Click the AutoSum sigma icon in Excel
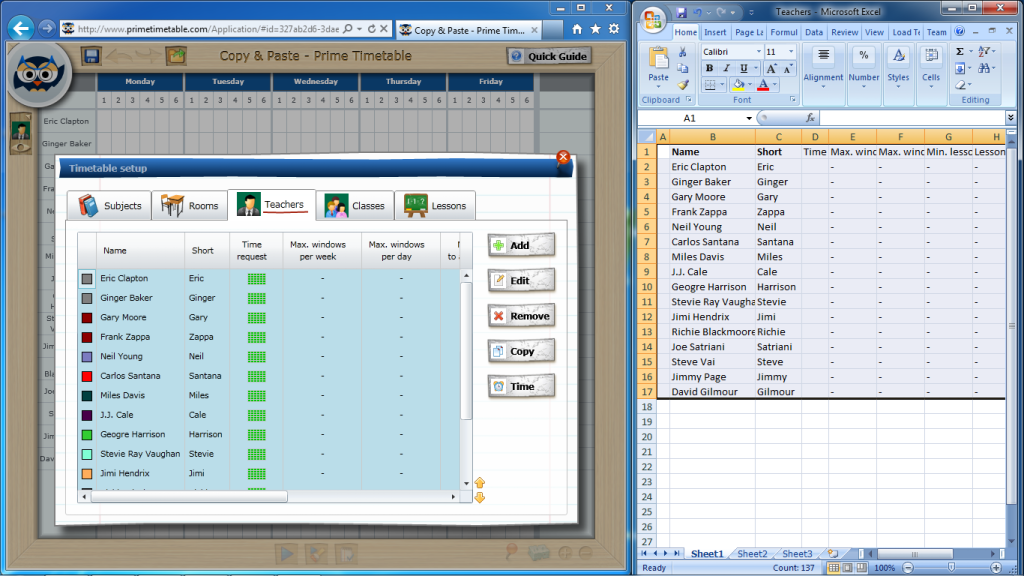This screenshot has width=1024, height=576. pyautogui.click(x=960, y=52)
